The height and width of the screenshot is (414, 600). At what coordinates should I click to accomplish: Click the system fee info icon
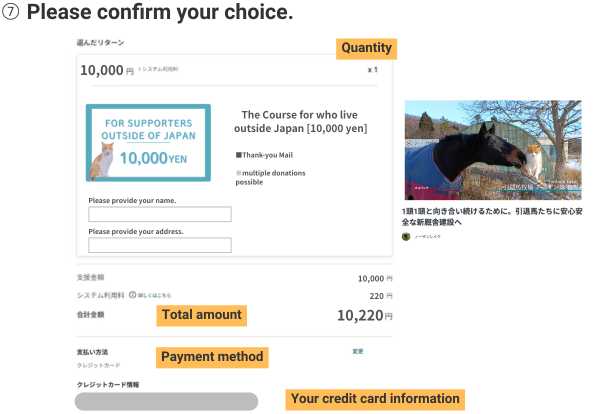tap(132, 295)
